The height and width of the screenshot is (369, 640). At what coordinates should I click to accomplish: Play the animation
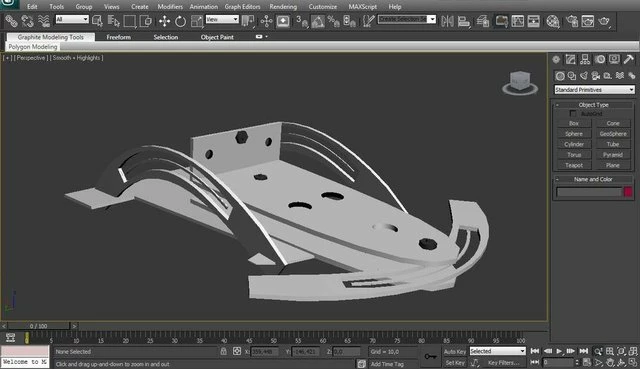(559, 351)
